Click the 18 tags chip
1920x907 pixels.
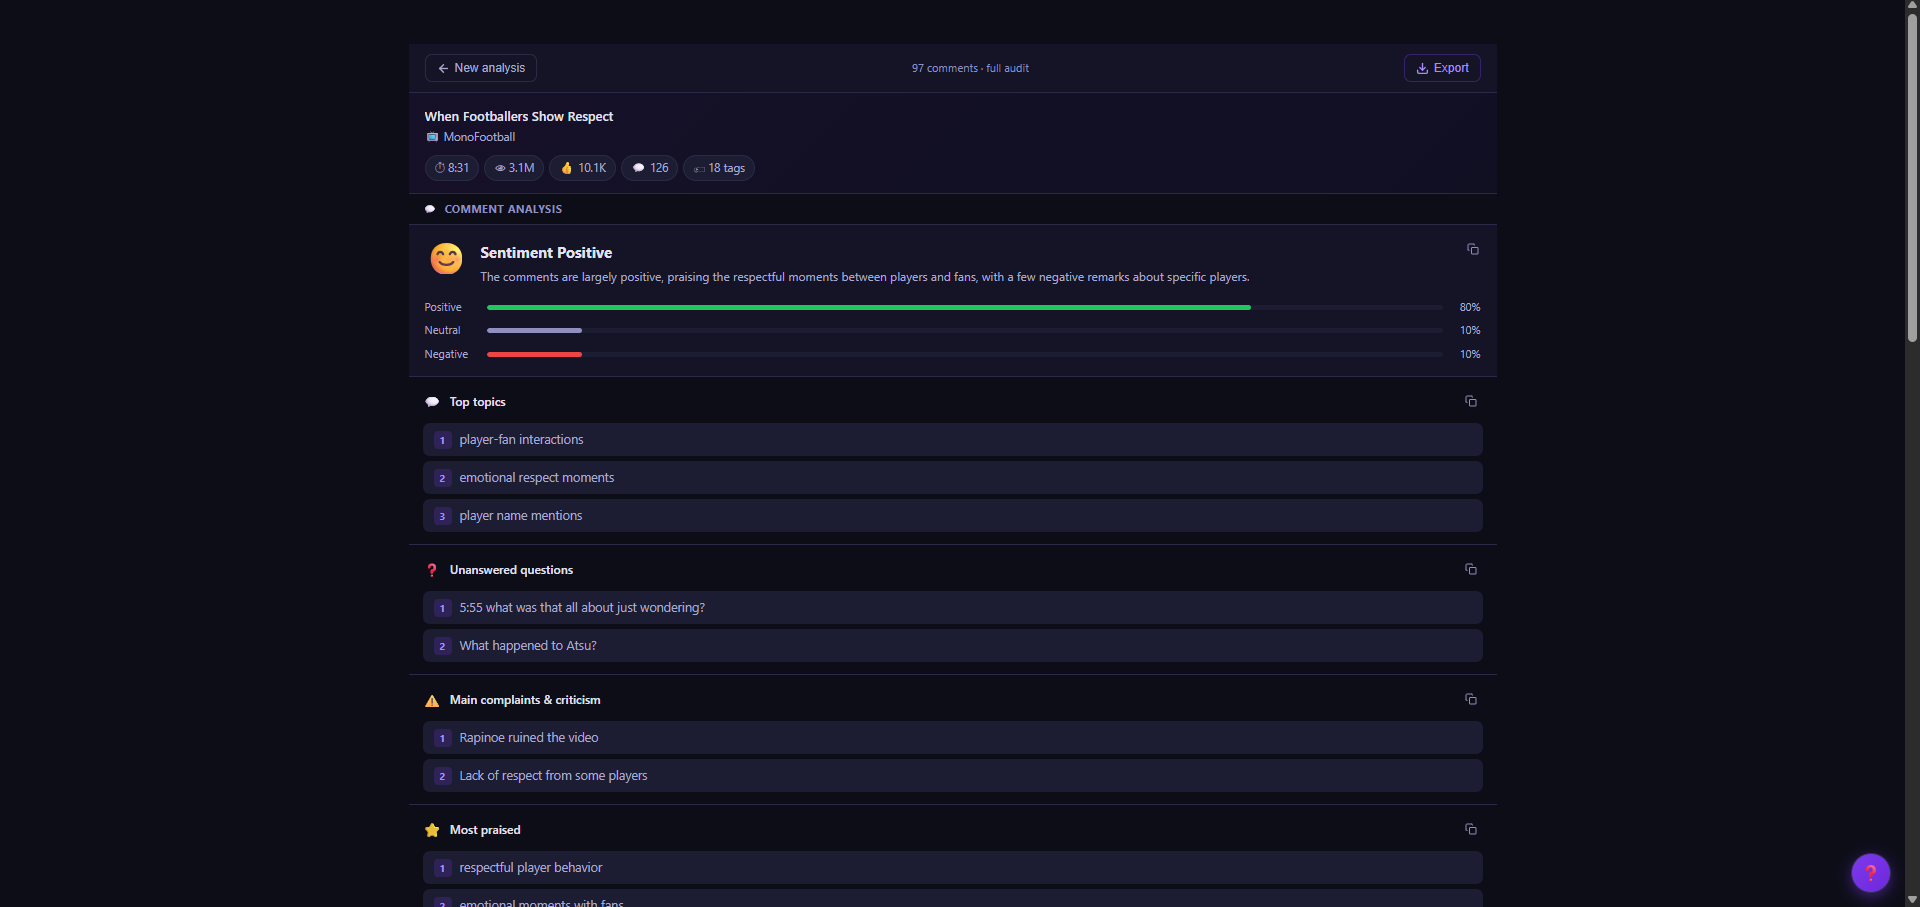[719, 168]
